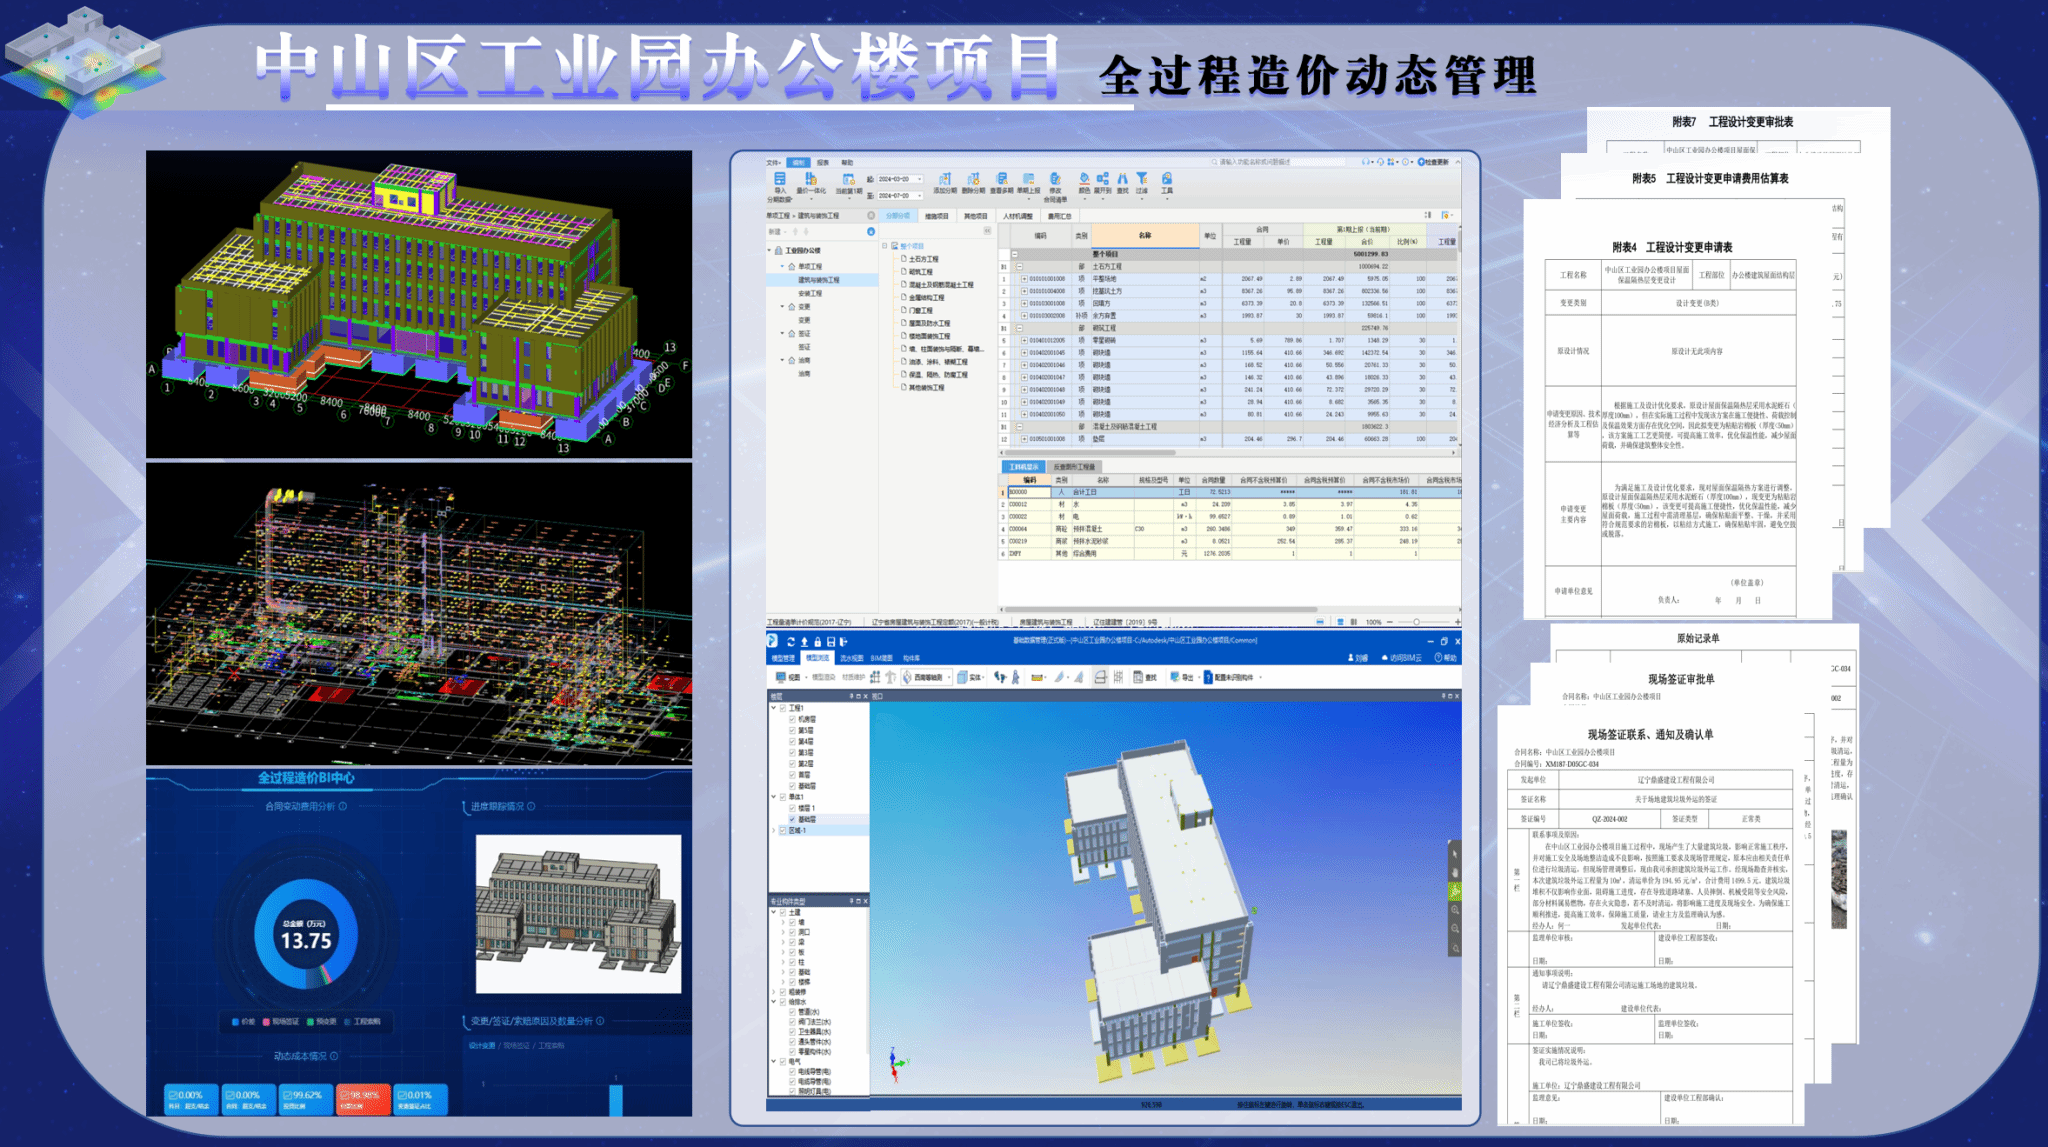
Task: Toggle the 给排水 component type checkbox
Action: (x=782, y=1002)
